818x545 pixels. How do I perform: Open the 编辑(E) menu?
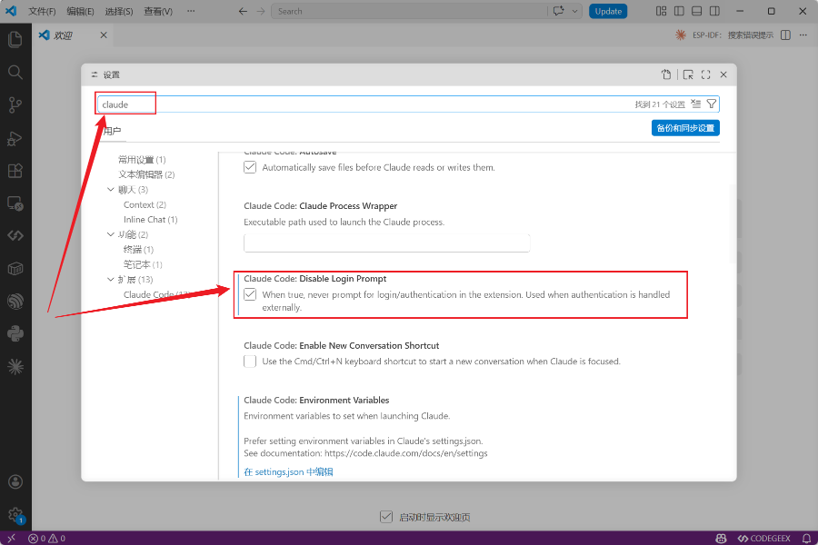pyautogui.click(x=80, y=11)
